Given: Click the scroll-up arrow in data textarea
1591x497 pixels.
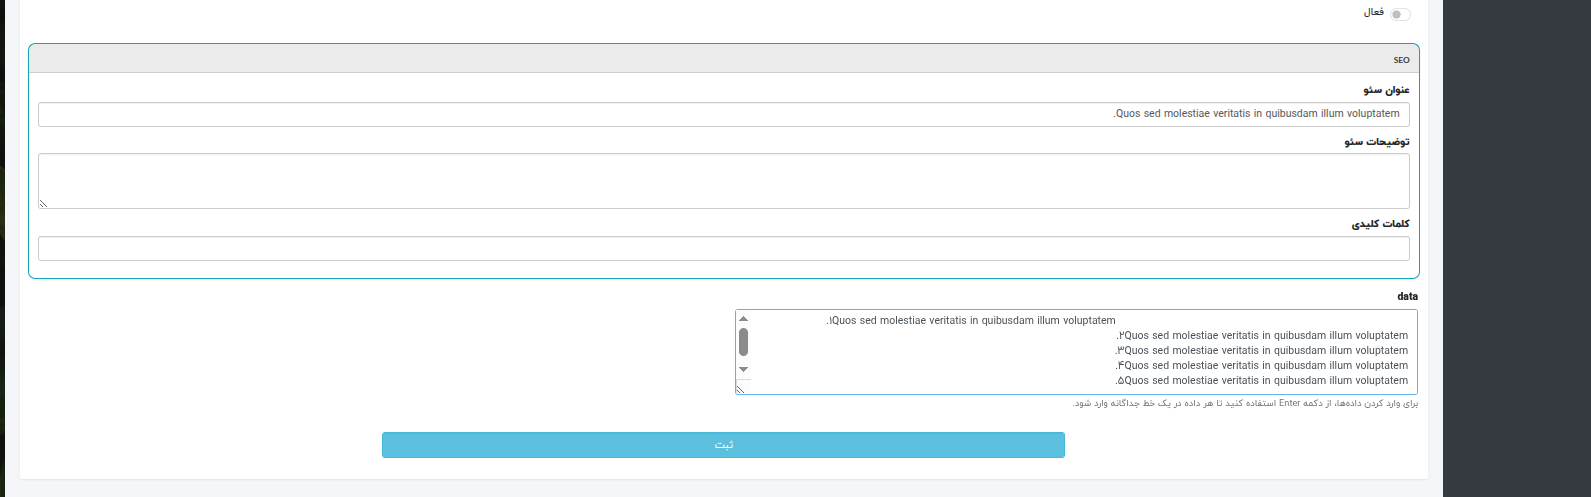Looking at the screenshot, I should click(743, 319).
